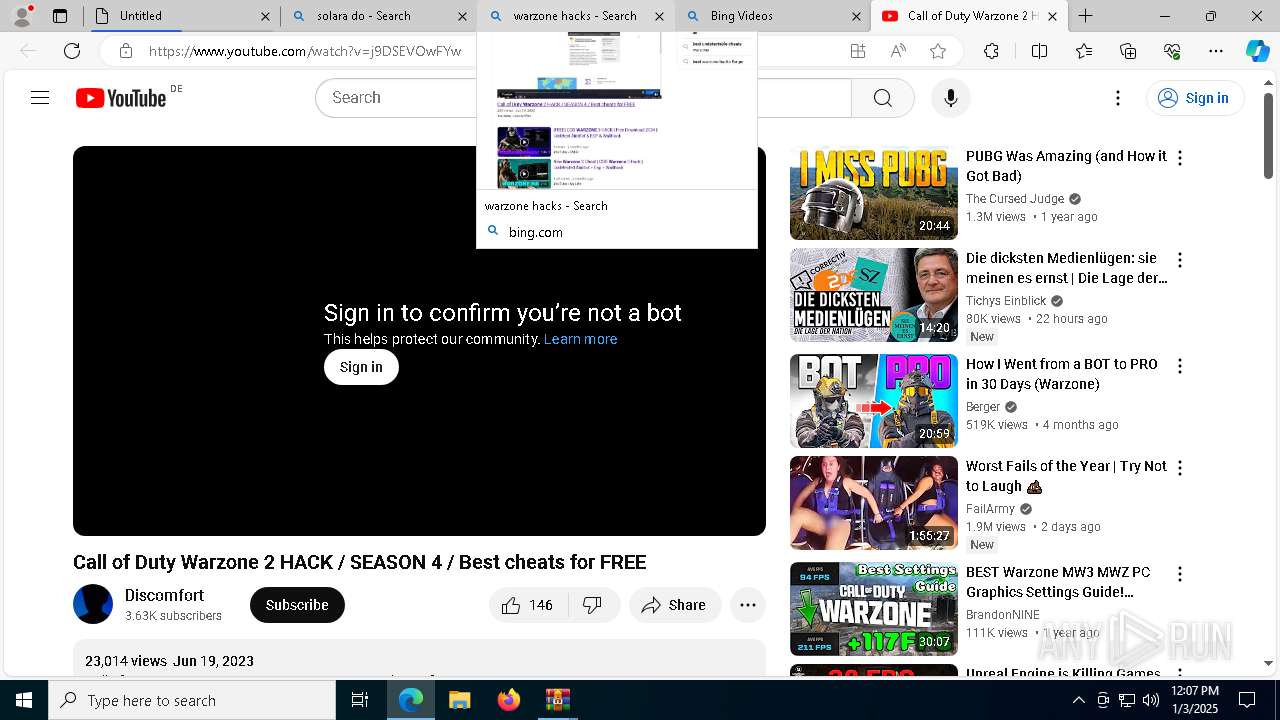Open BOT to PRO Warzone thumbnail

coord(874,401)
